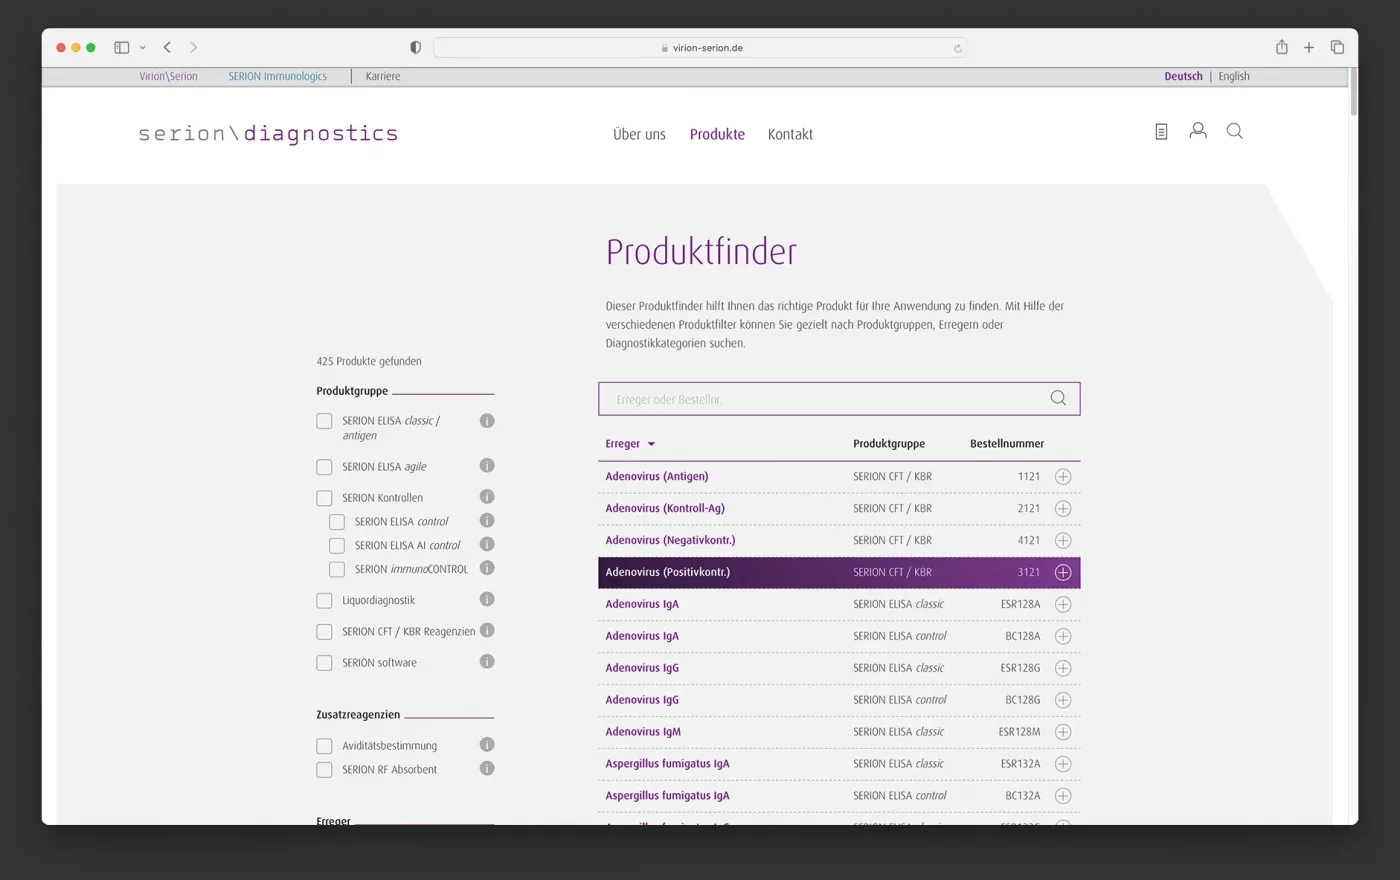Show info for Aviditätsbestimmung

pos(487,745)
